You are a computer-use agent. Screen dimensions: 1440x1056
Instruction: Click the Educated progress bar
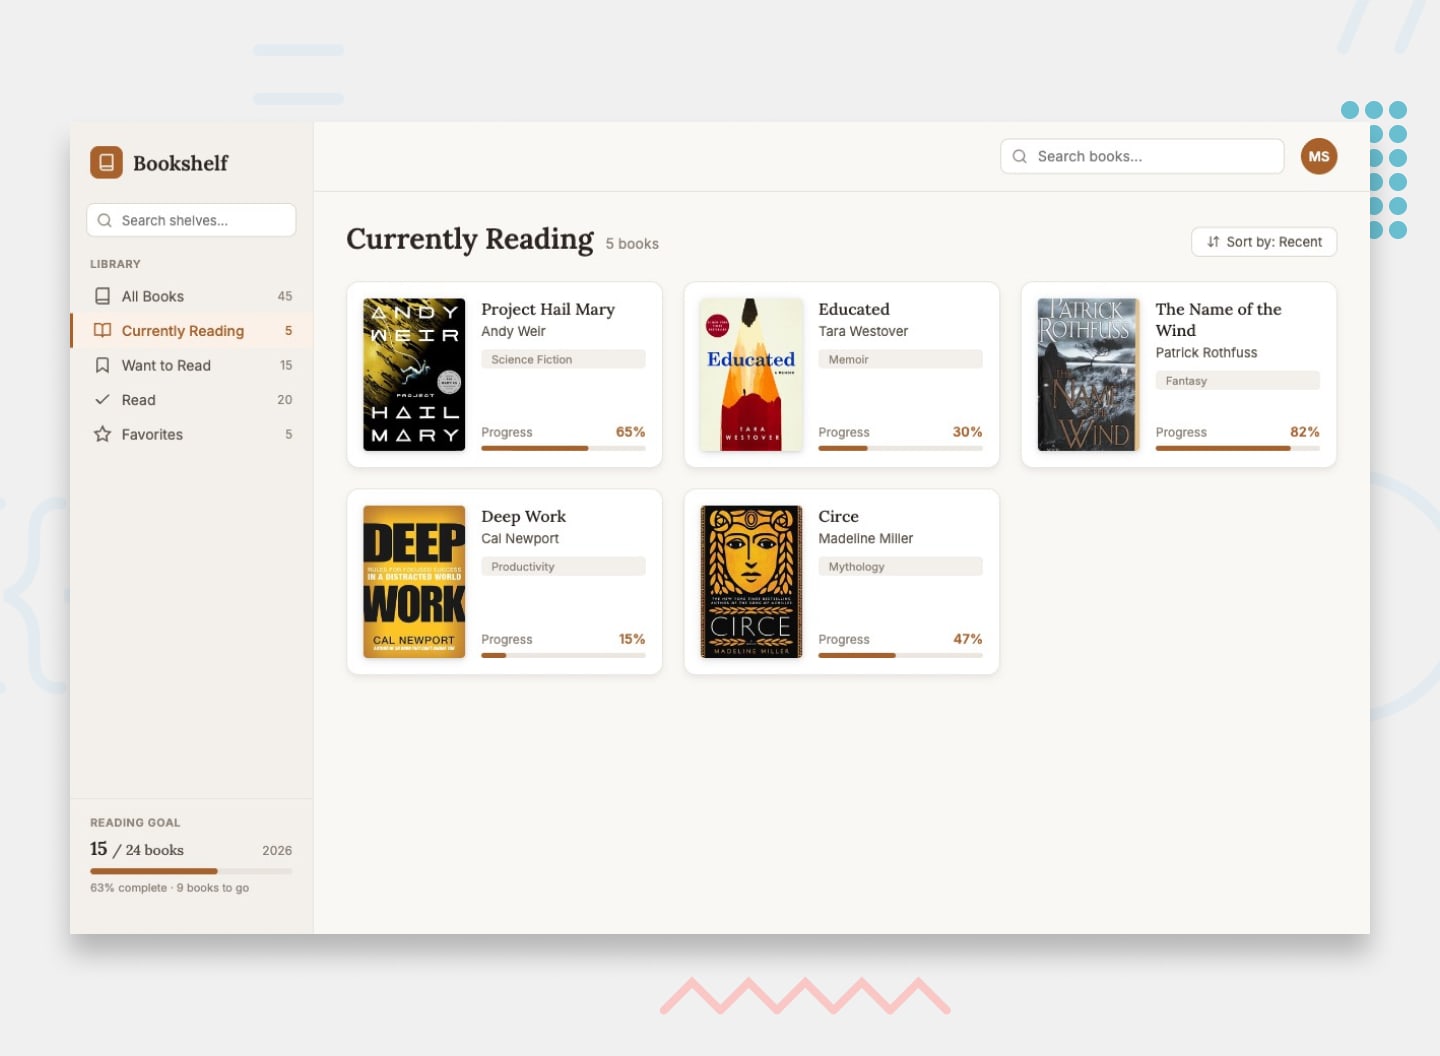[900, 448]
